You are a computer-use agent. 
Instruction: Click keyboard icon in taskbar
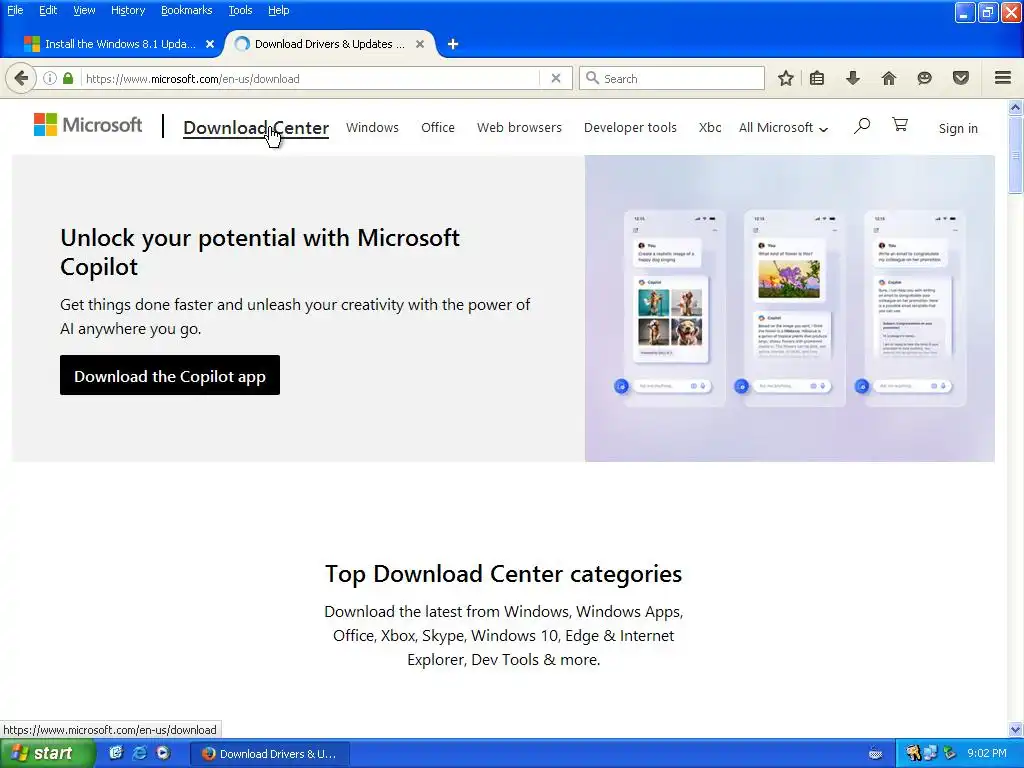876,754
